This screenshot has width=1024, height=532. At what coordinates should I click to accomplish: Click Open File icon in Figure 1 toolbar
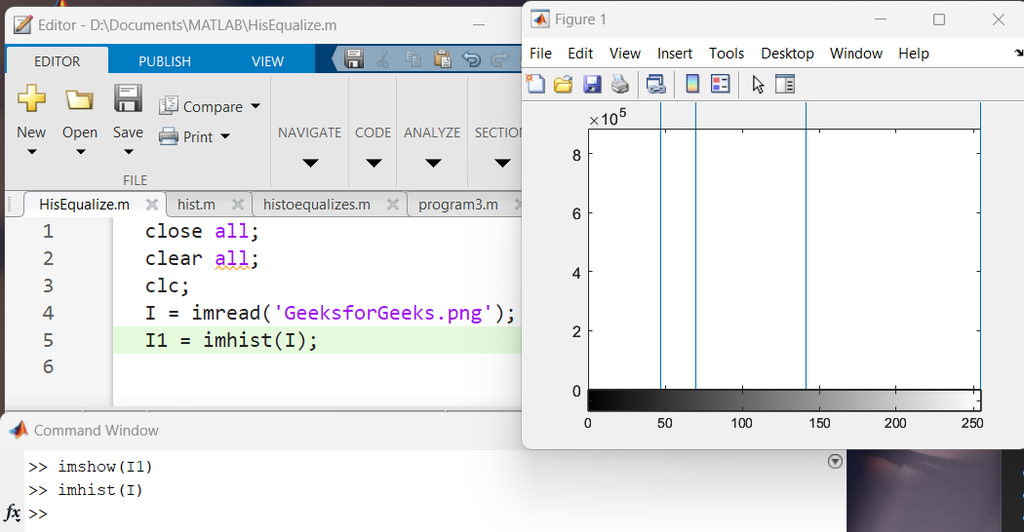(563, 84)
